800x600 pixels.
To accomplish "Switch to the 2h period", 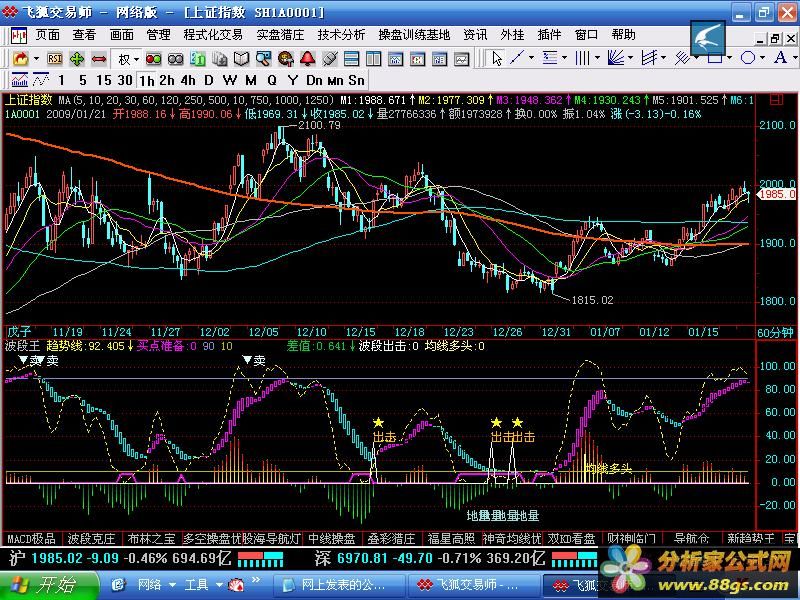I will [x=167, y=80].
